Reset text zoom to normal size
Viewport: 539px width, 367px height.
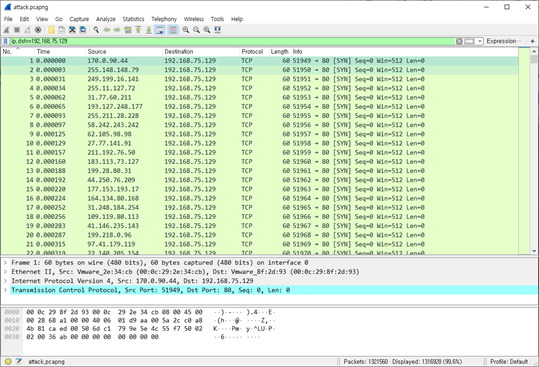point(207,30)
